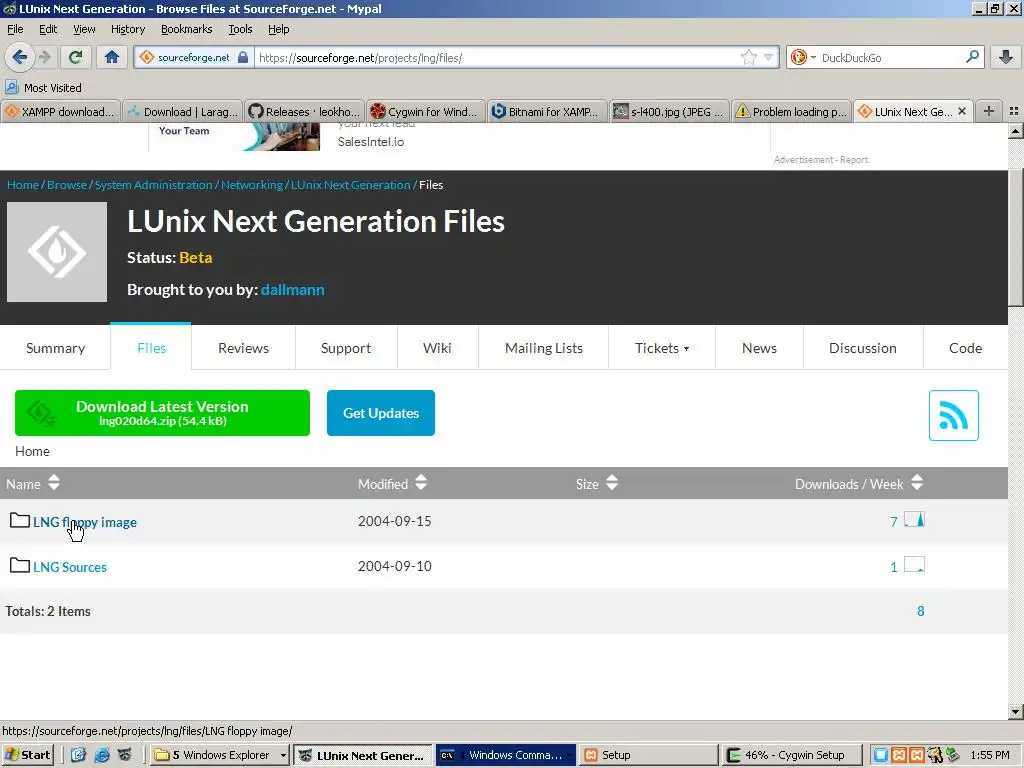Go back with the browser Back arrow
The width and height of the screenshot is (1024, 768).
[x=20, y=57]
